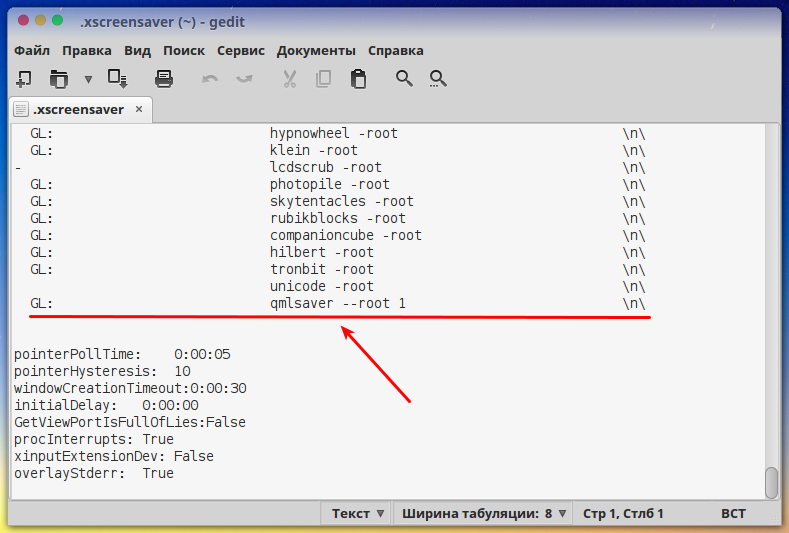The image size is (789, 533).
Task: Close the .xscreensaver tab
Action: pos(139,109)
